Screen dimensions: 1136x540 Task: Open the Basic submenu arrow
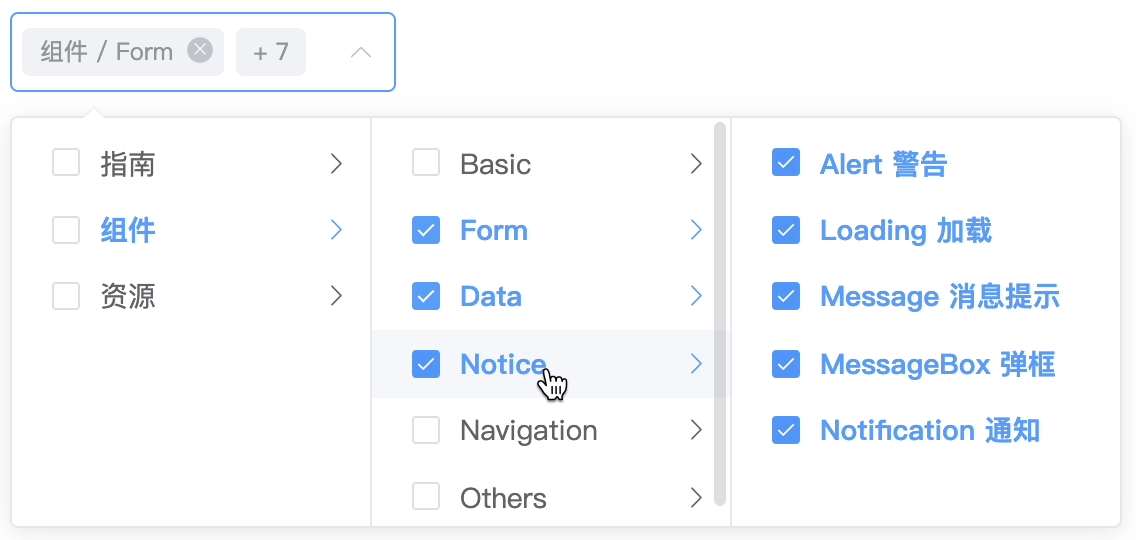(x=696, y=164)
